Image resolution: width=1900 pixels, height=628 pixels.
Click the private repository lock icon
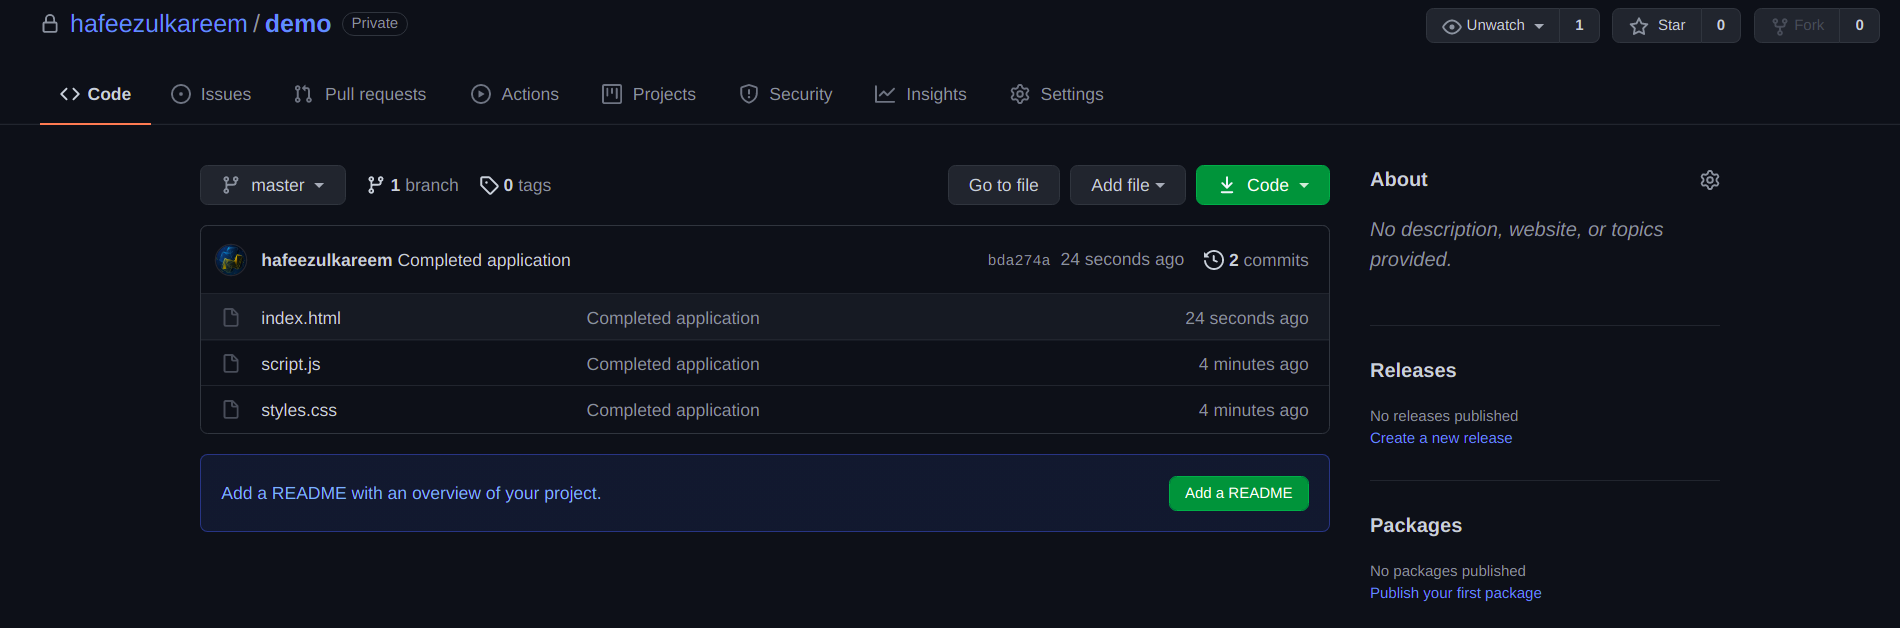[x=50, y=24]
